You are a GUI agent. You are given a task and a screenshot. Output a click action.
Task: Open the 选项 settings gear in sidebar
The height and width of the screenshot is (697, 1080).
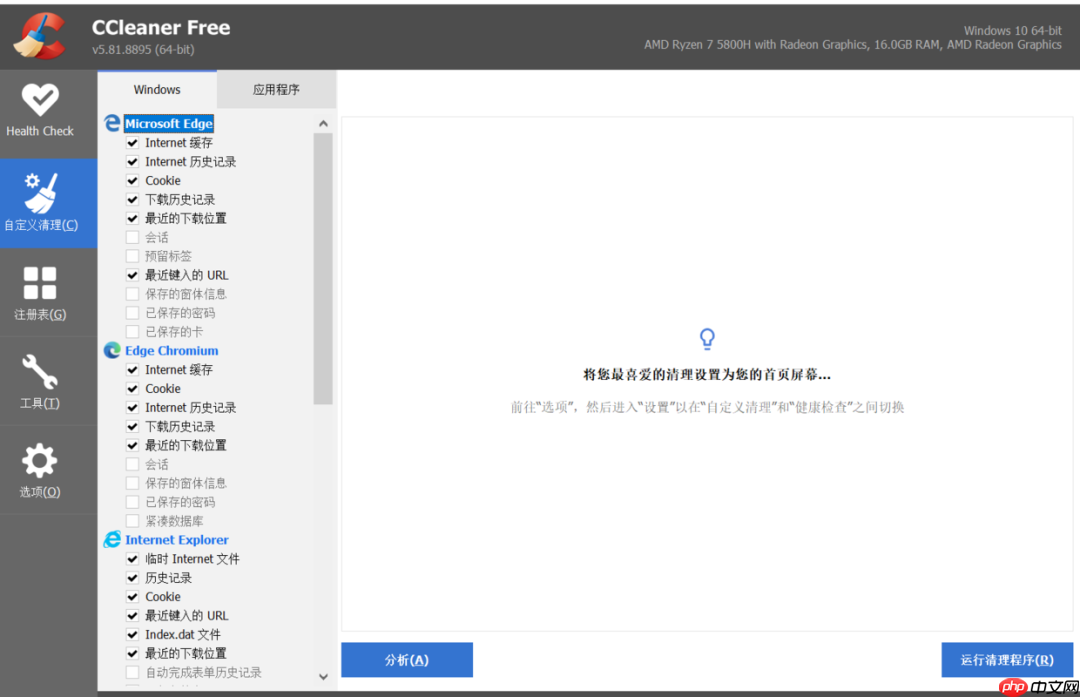tap(40, 470)
